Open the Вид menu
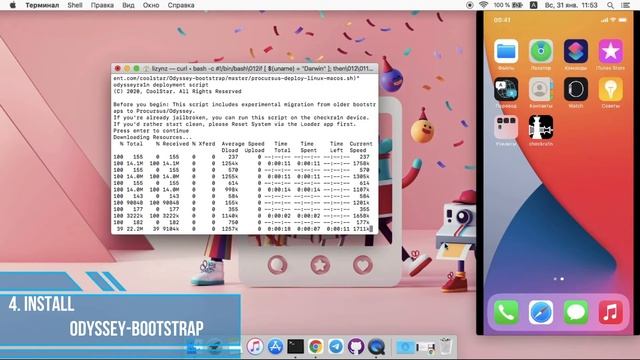 coord(128,5)
